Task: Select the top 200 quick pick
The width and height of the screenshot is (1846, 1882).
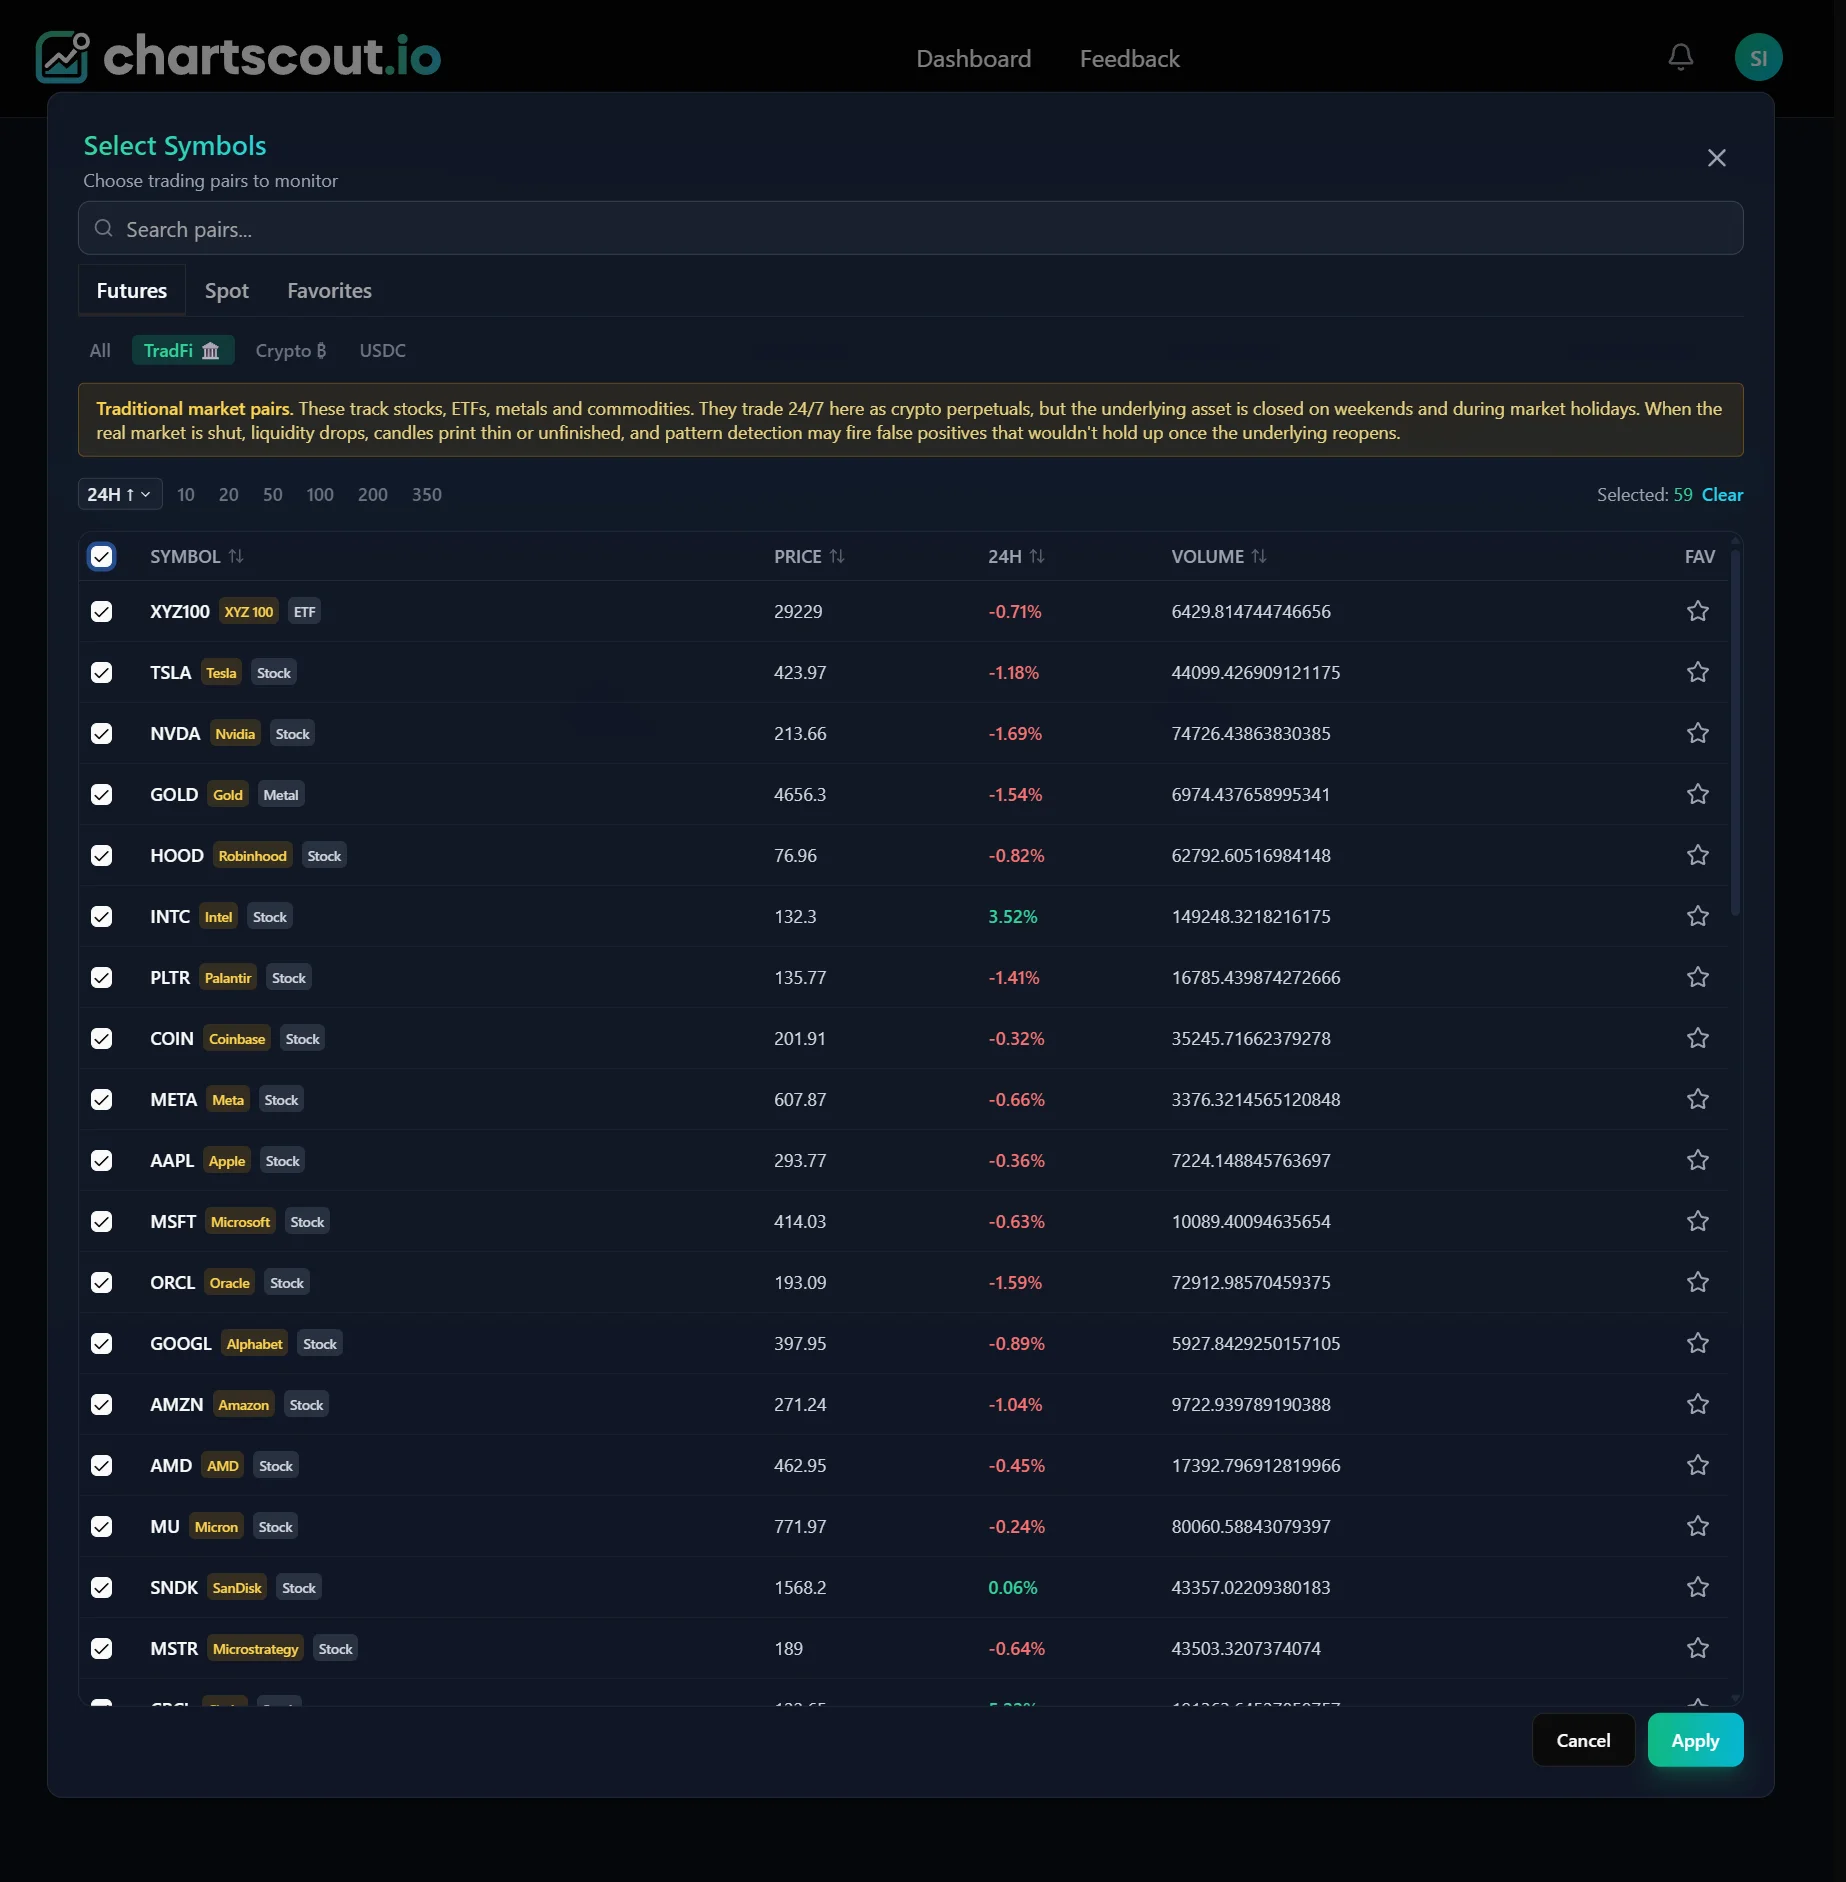Action: (372, 494)
